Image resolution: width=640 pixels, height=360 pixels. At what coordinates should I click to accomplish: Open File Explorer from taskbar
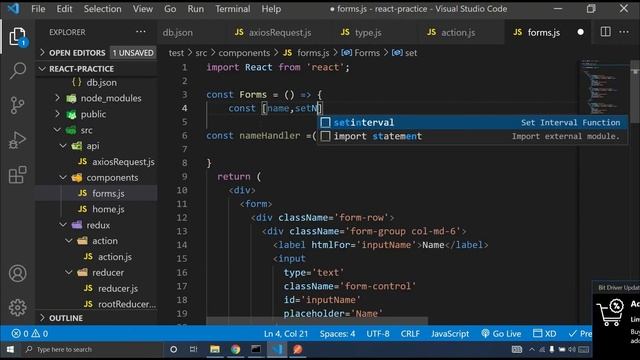click(x=215, y=349)
